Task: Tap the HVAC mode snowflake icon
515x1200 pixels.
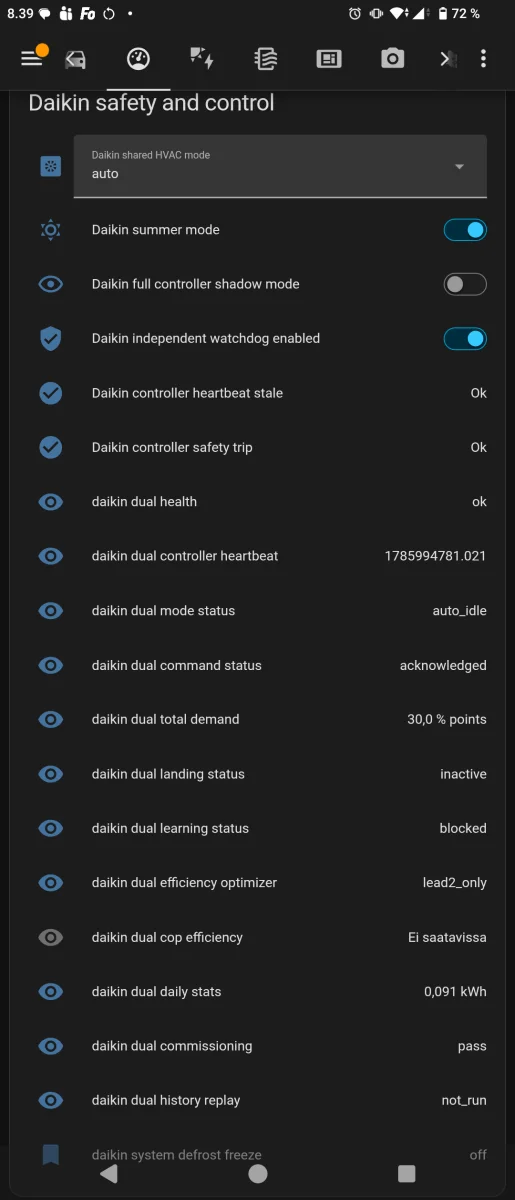Action: point(50,166)
